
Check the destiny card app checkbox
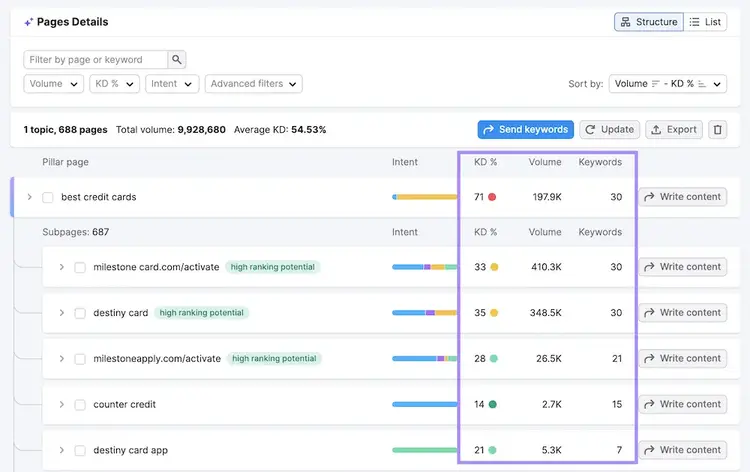pyautogui.click(x=80, y=450)
